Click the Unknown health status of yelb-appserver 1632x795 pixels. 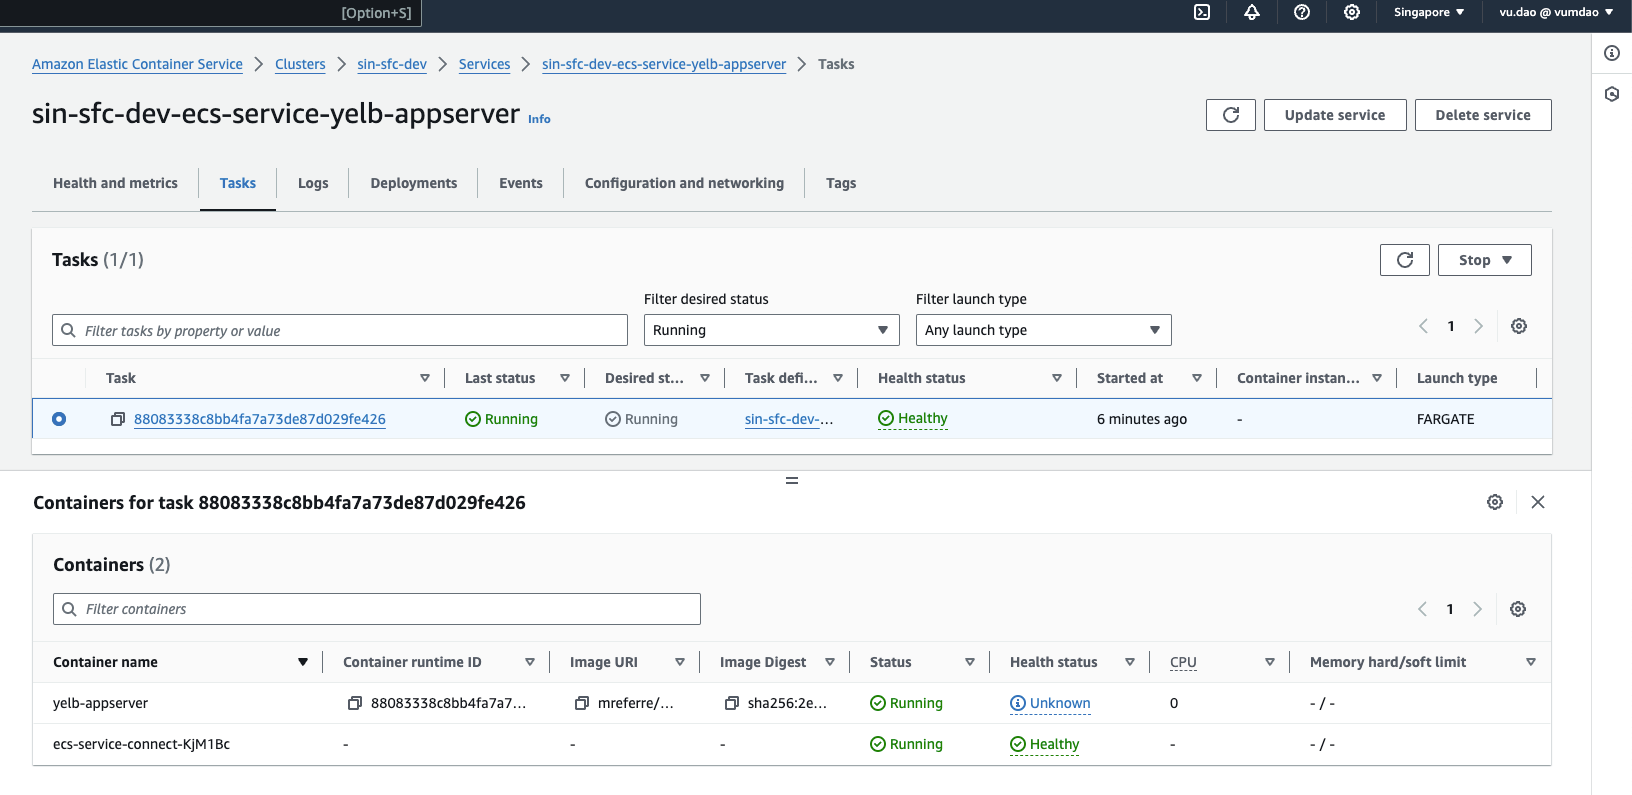point(1050,703)
